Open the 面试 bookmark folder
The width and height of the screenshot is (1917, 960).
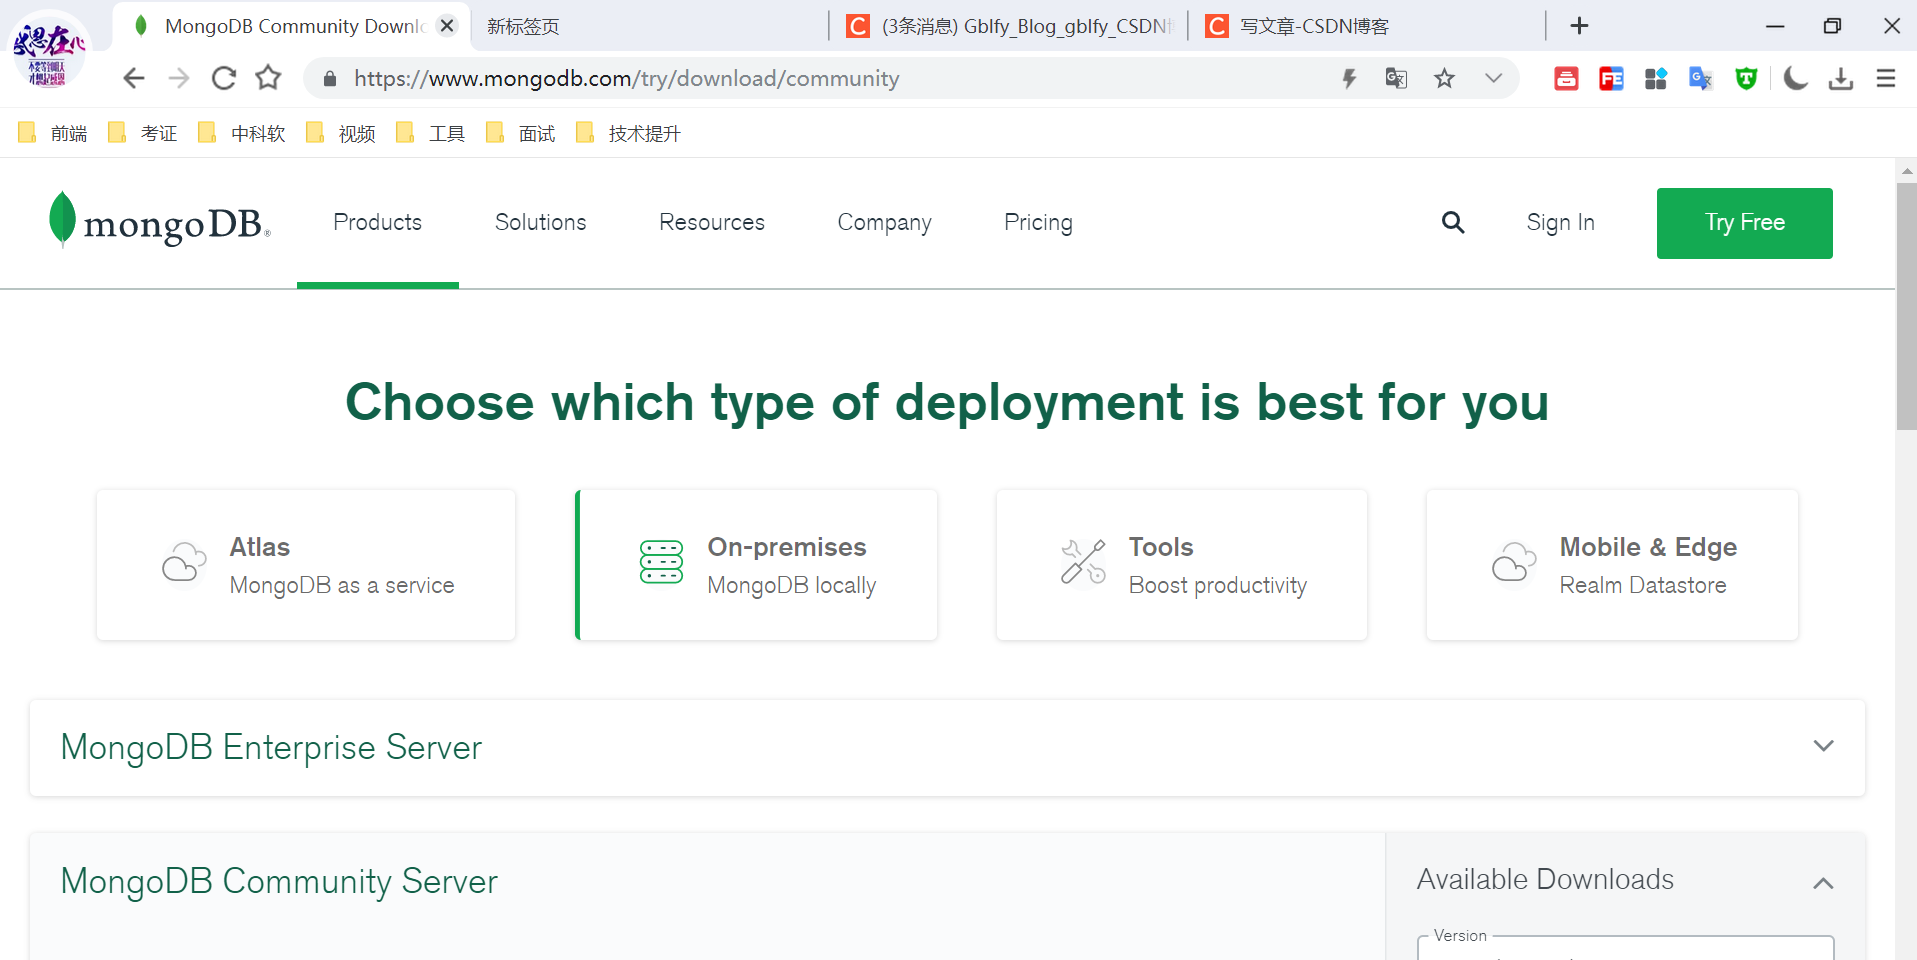click(521, 133)
